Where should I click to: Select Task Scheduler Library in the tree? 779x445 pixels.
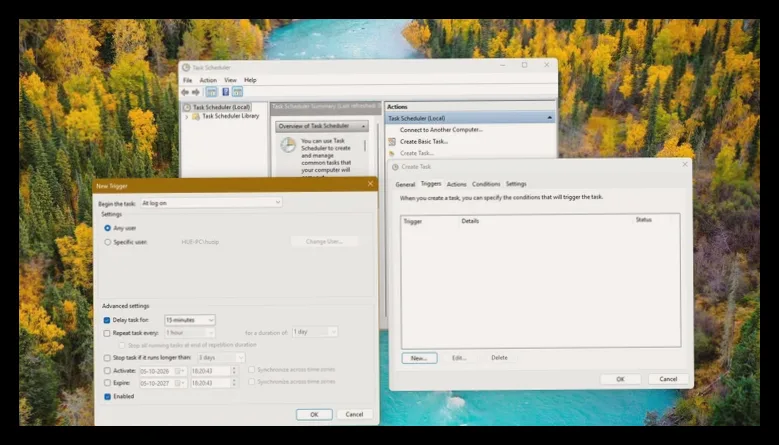click(x=231, y=116)
